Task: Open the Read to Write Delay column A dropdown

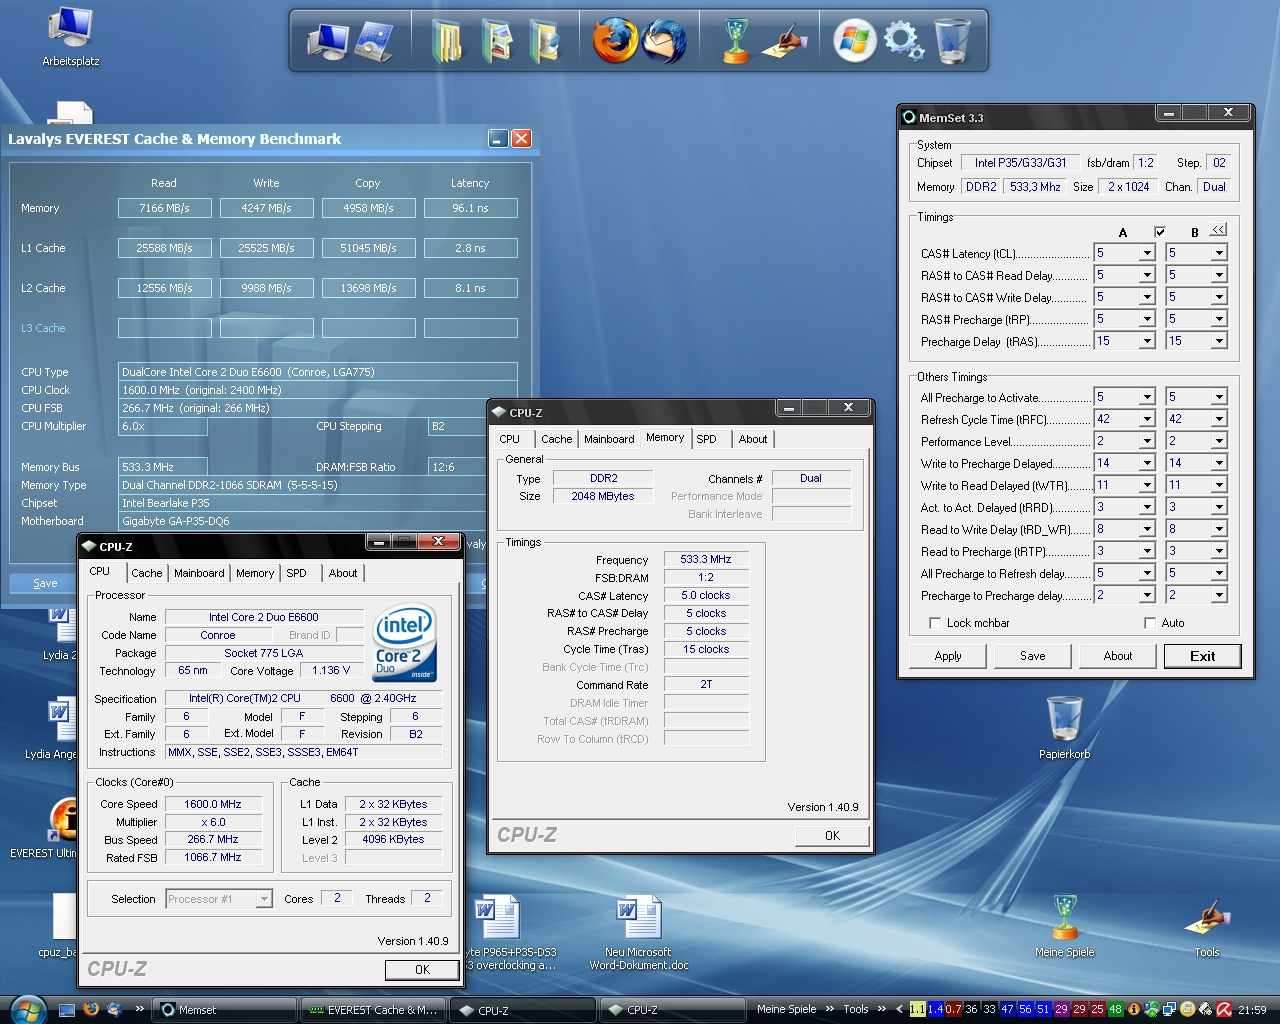Action: tap(1147, 529)
